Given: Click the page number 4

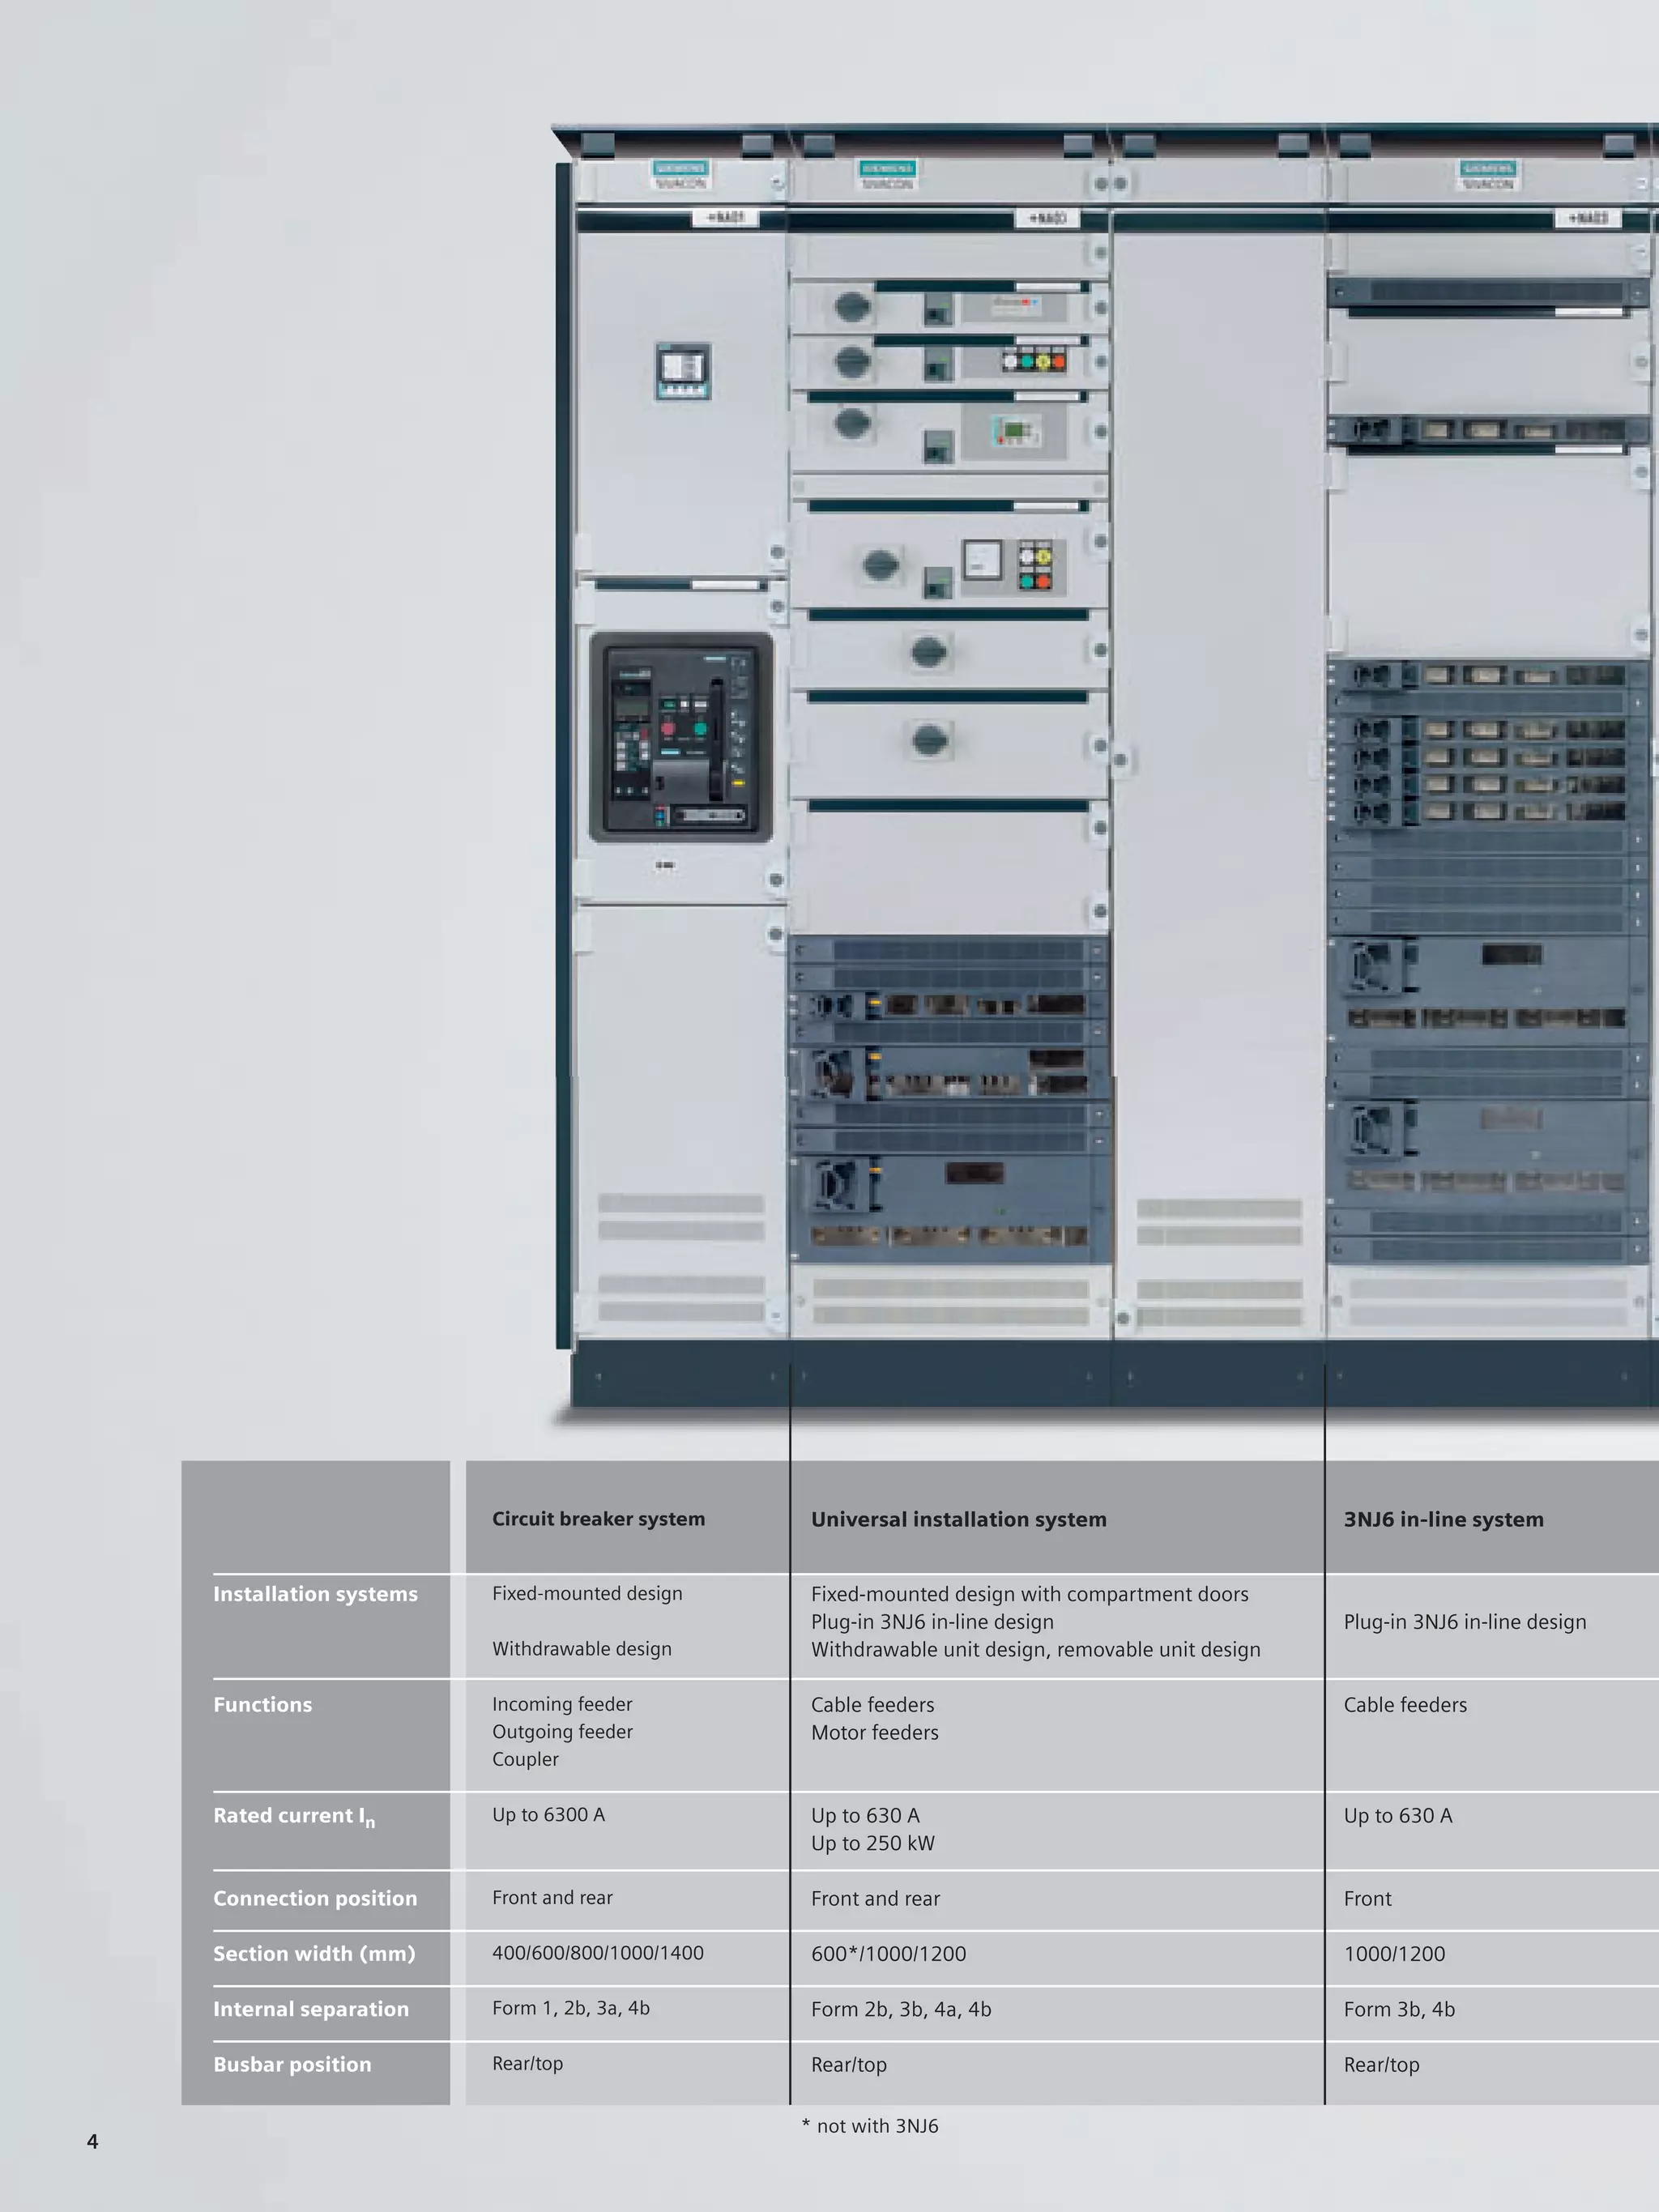Looking at the screenshot, I should click(x=92, y=2141).
